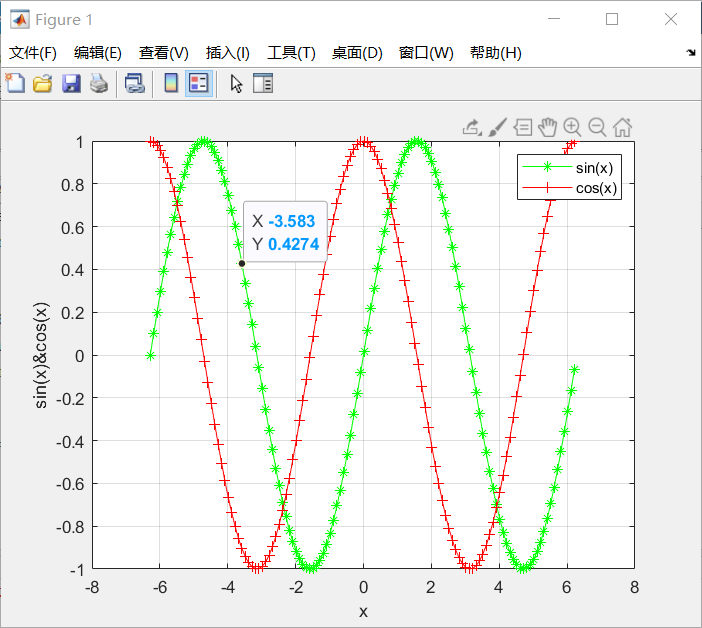
Task: Click the Y 0.4274 value in data tip
Action: click(293, 244)
